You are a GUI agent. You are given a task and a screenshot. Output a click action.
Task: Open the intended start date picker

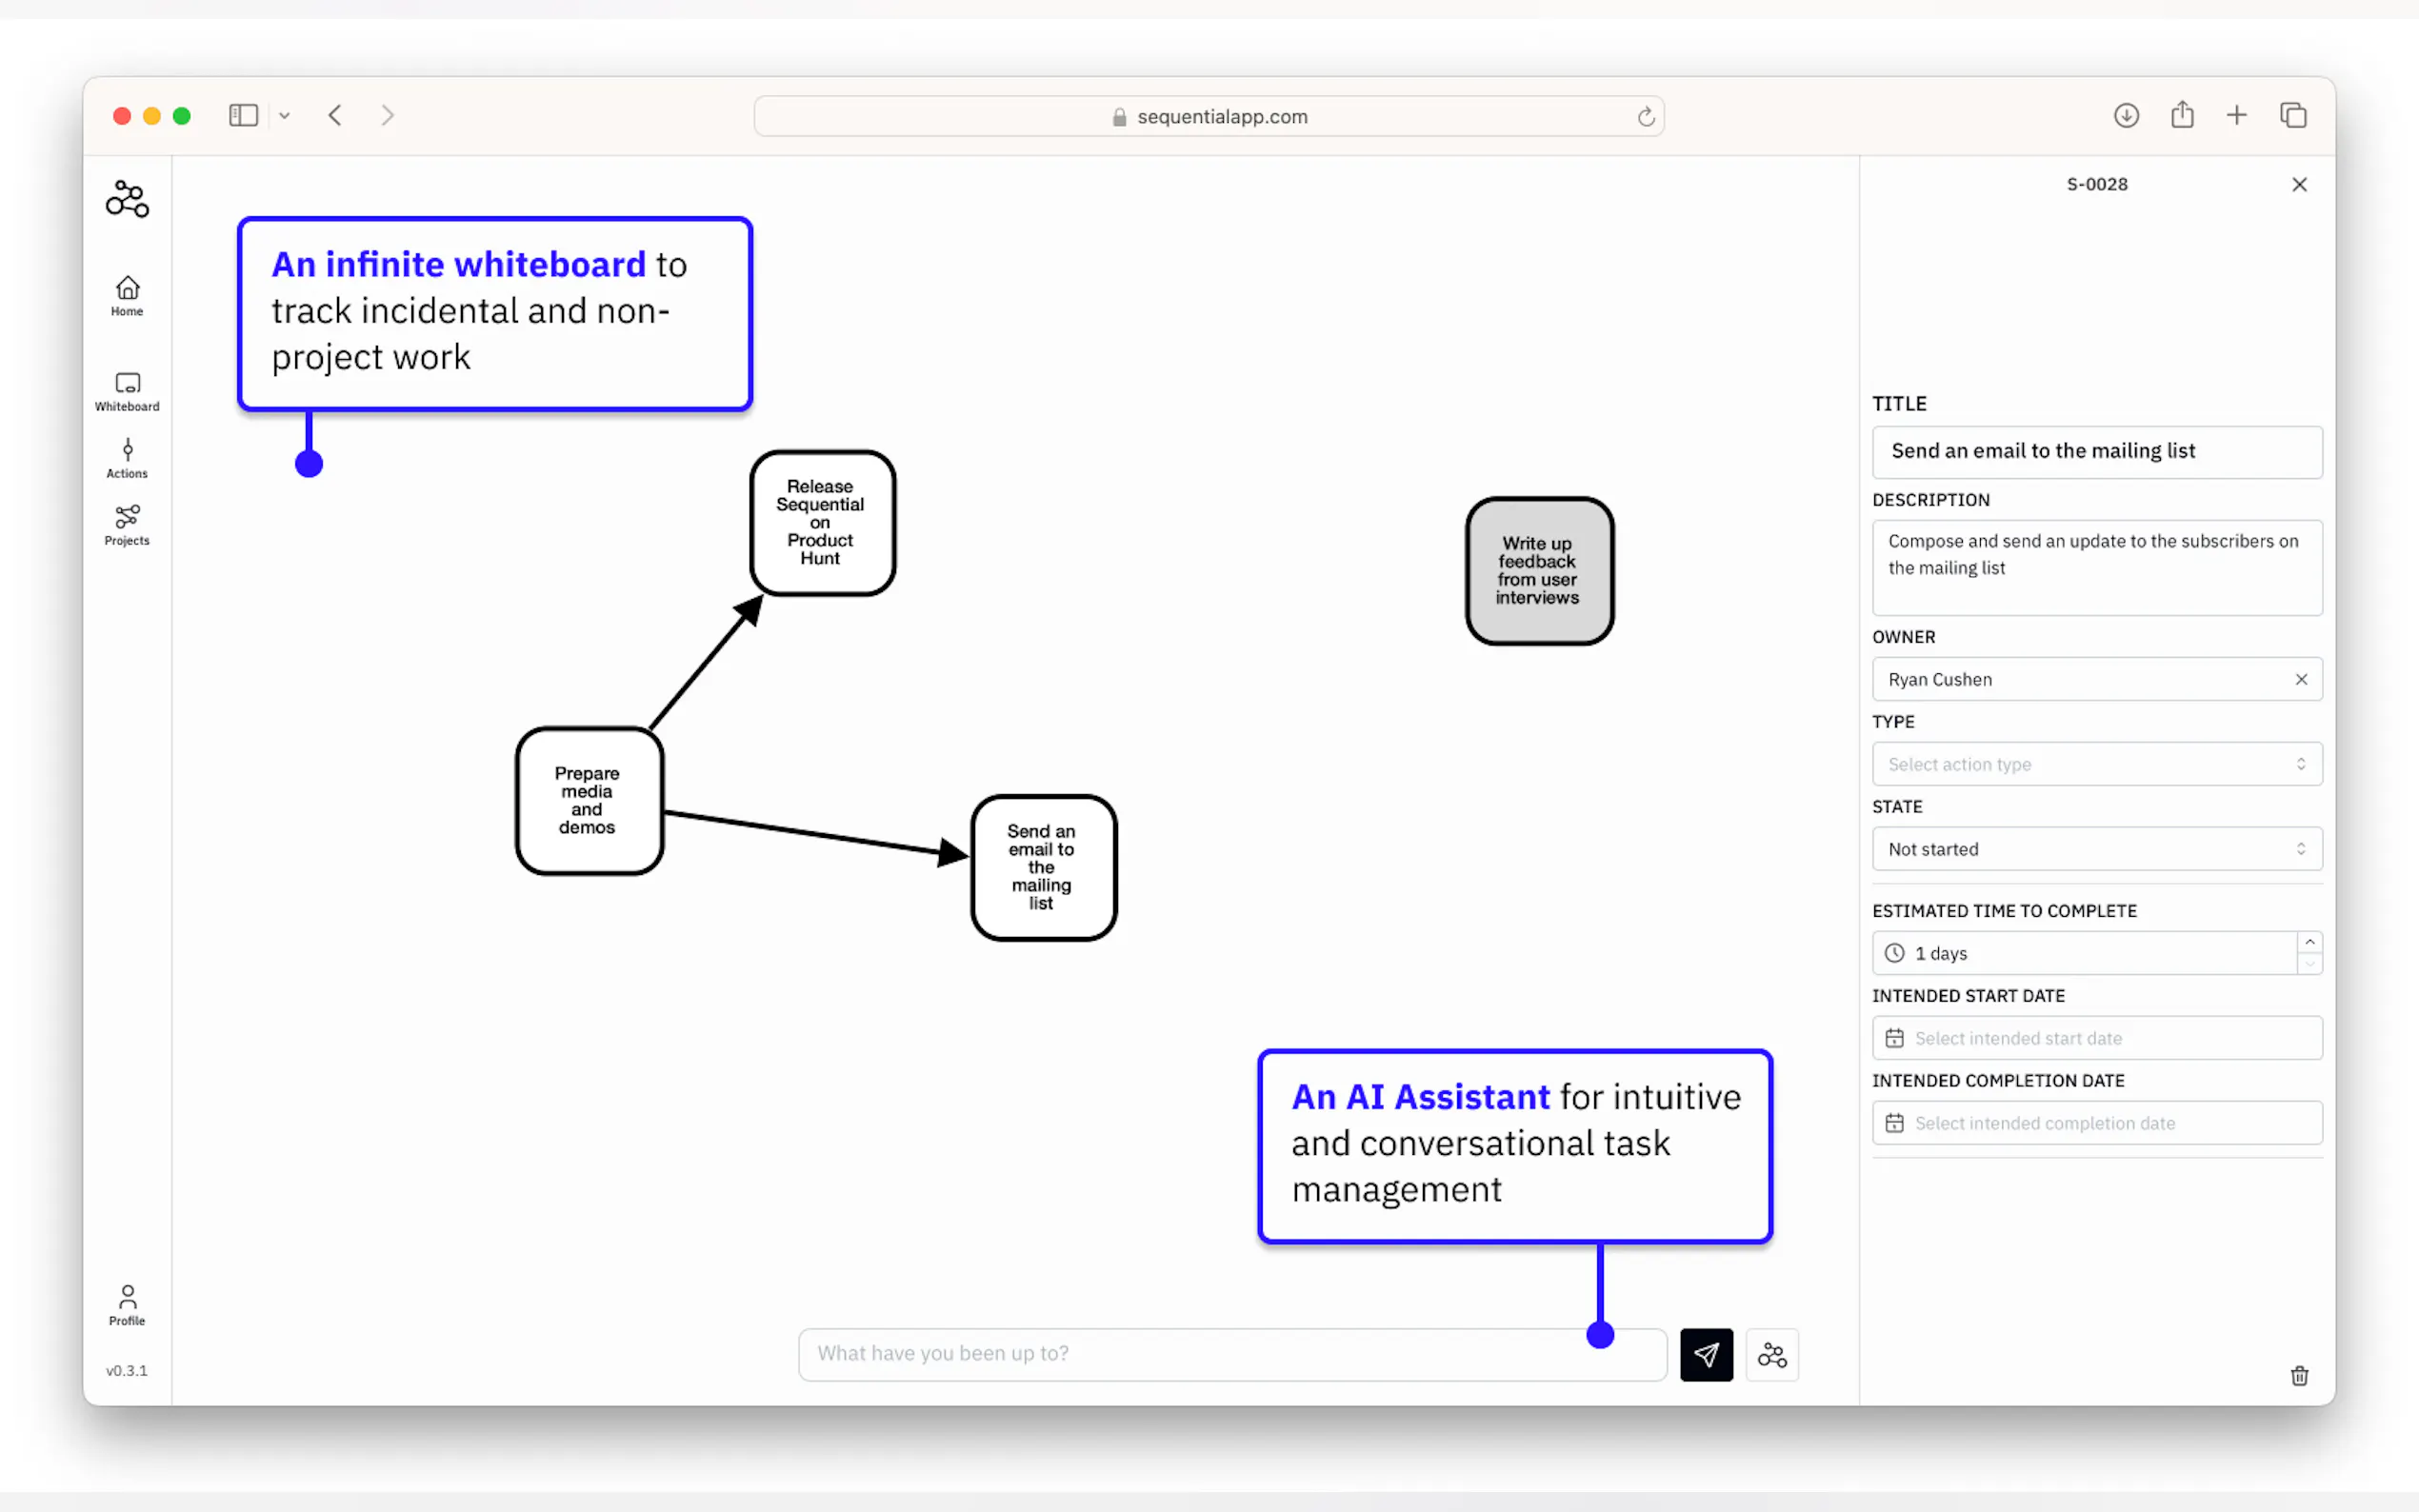pos(2096,1038)
